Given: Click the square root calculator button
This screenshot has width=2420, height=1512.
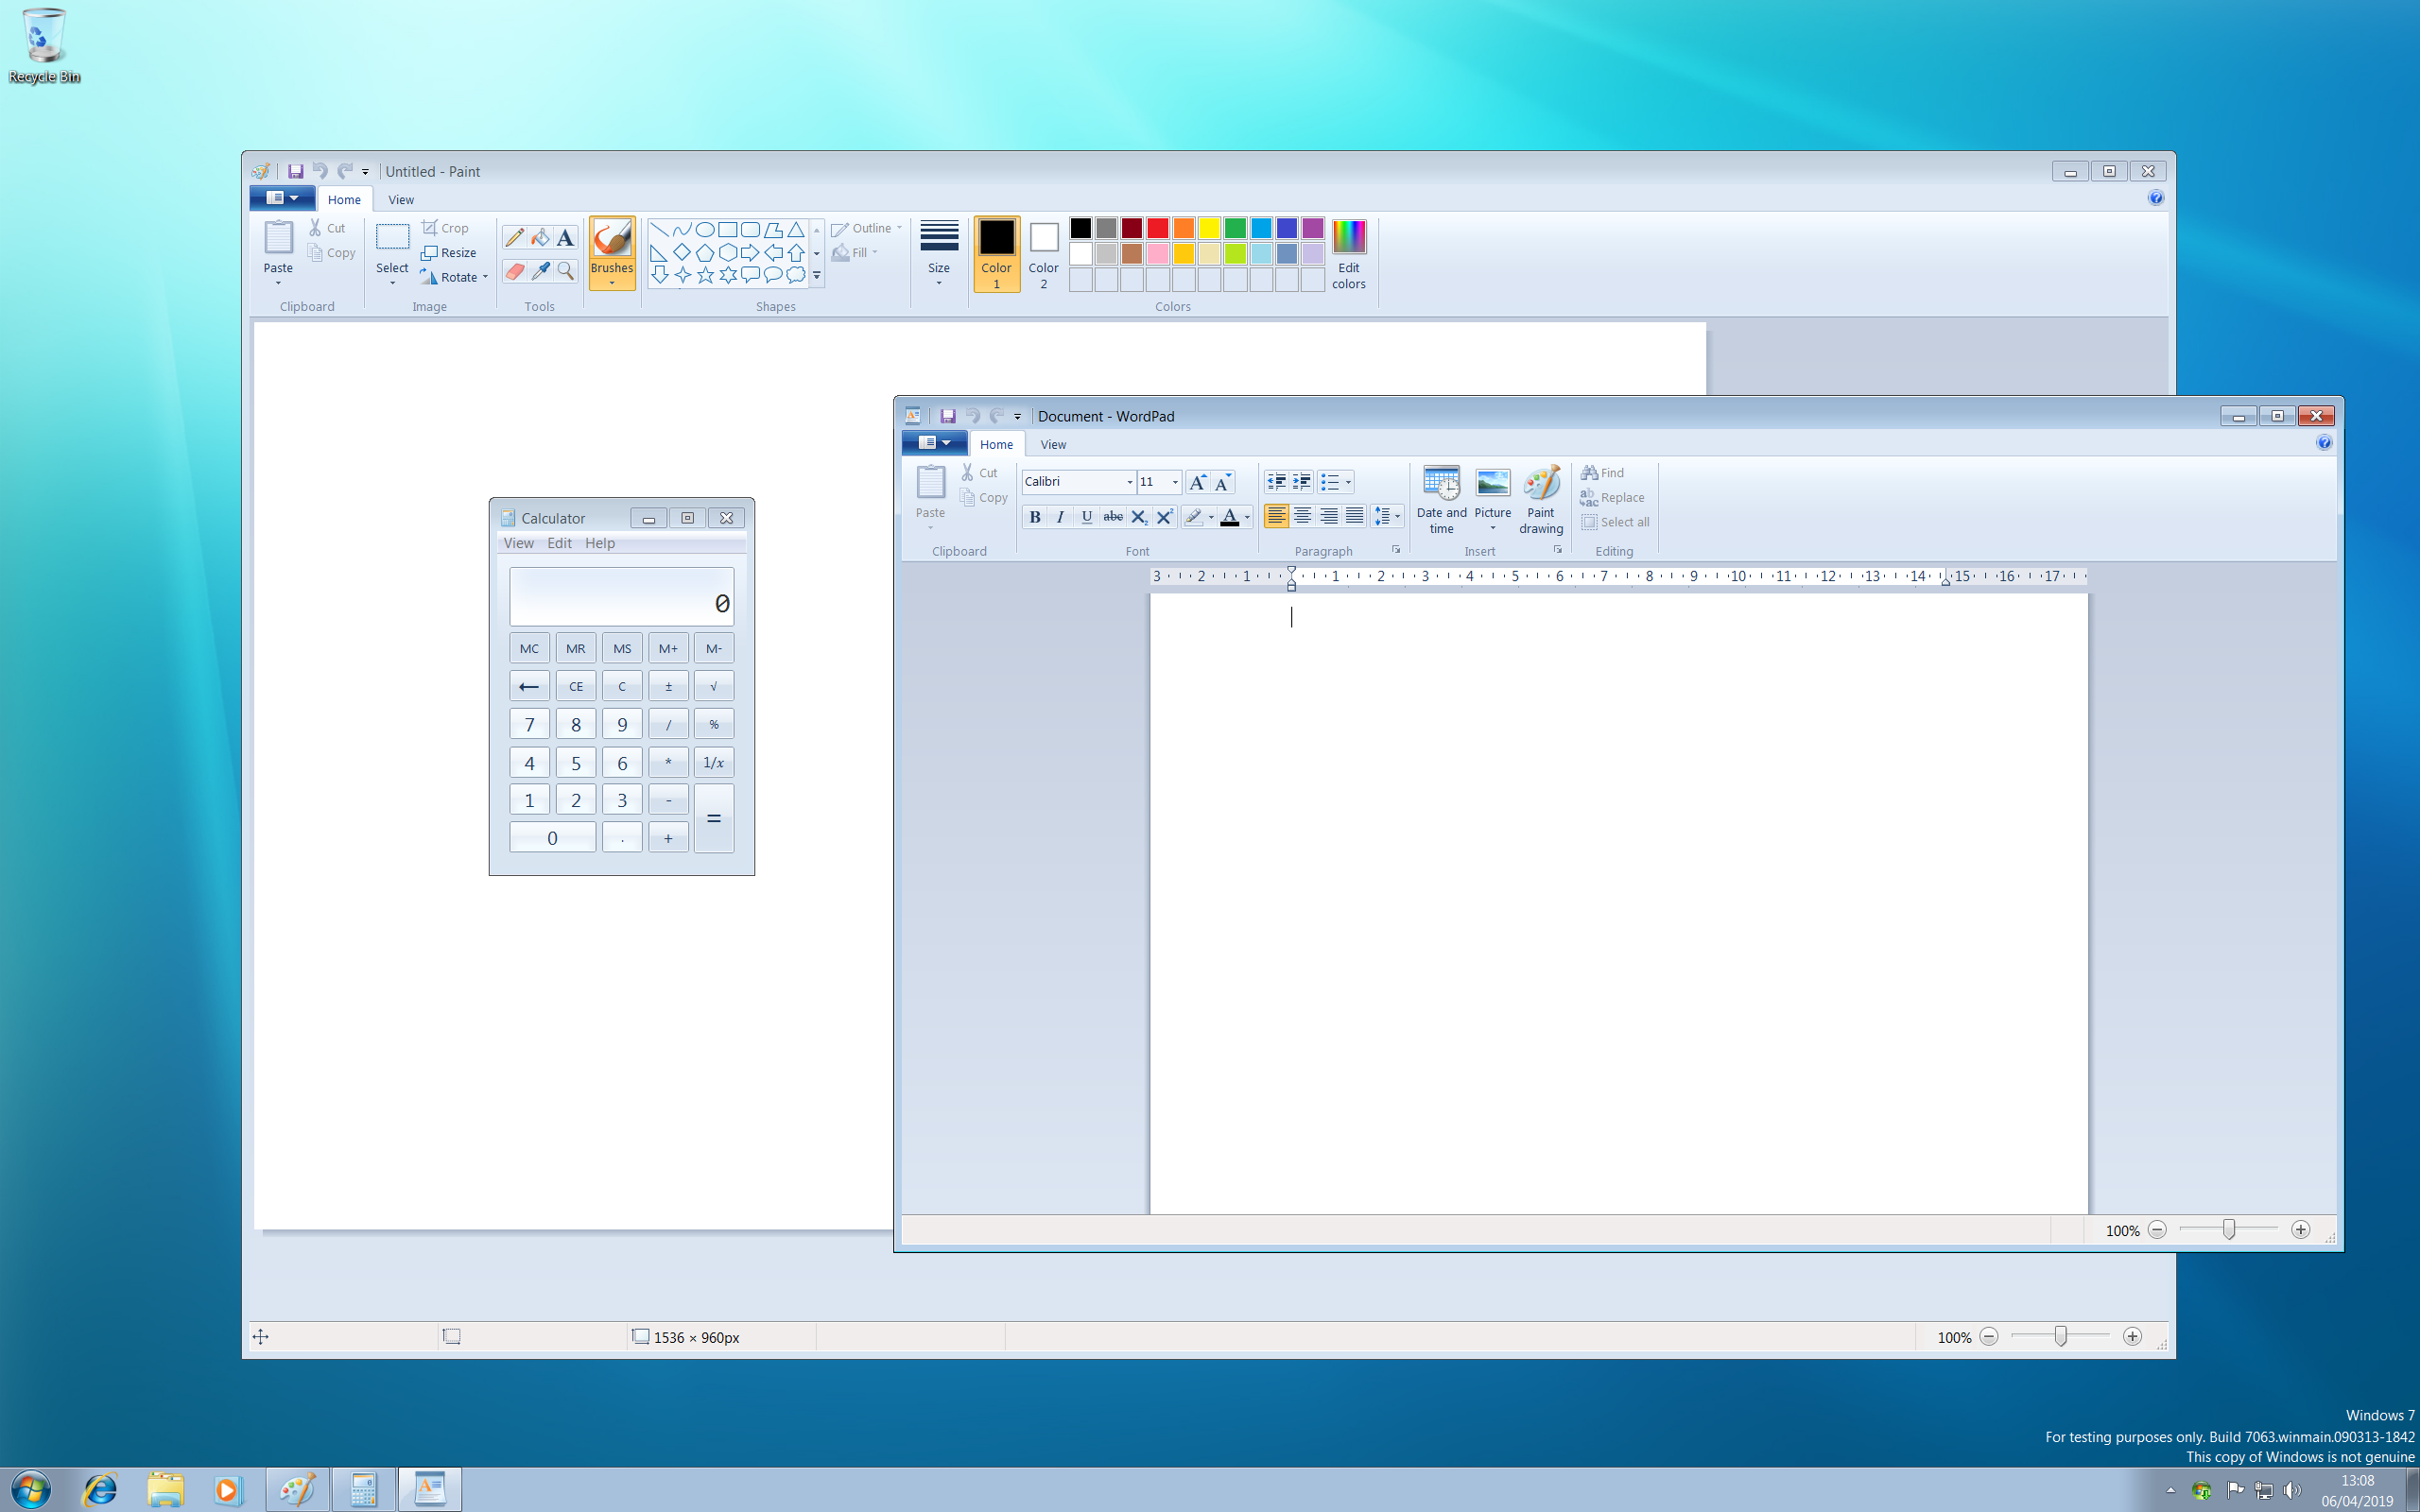Looking at the screenshot, I should 713,686.
